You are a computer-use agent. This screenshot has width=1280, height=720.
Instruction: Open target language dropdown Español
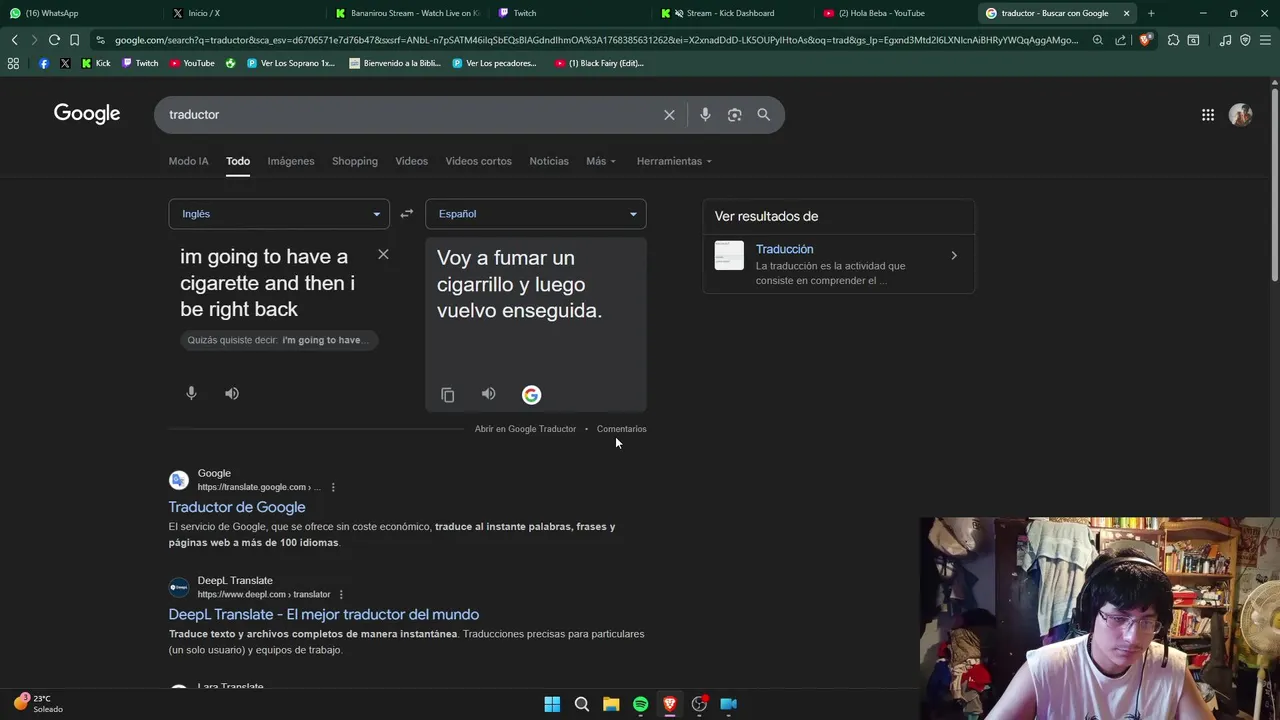pos(536,214)
